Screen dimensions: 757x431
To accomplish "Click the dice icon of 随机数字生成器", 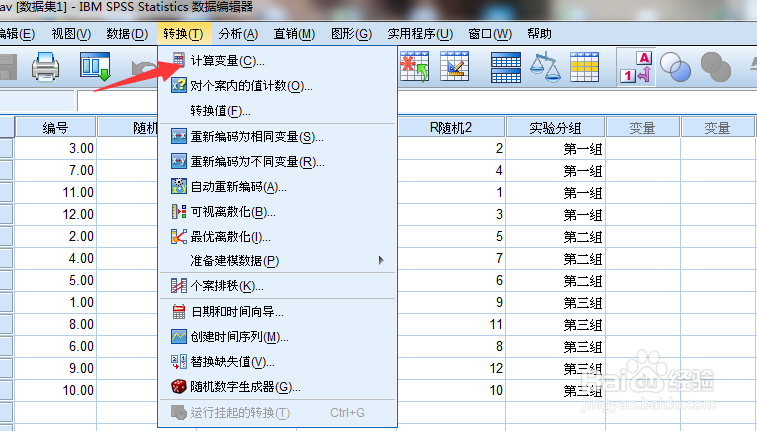I will [x=179, y=387].
